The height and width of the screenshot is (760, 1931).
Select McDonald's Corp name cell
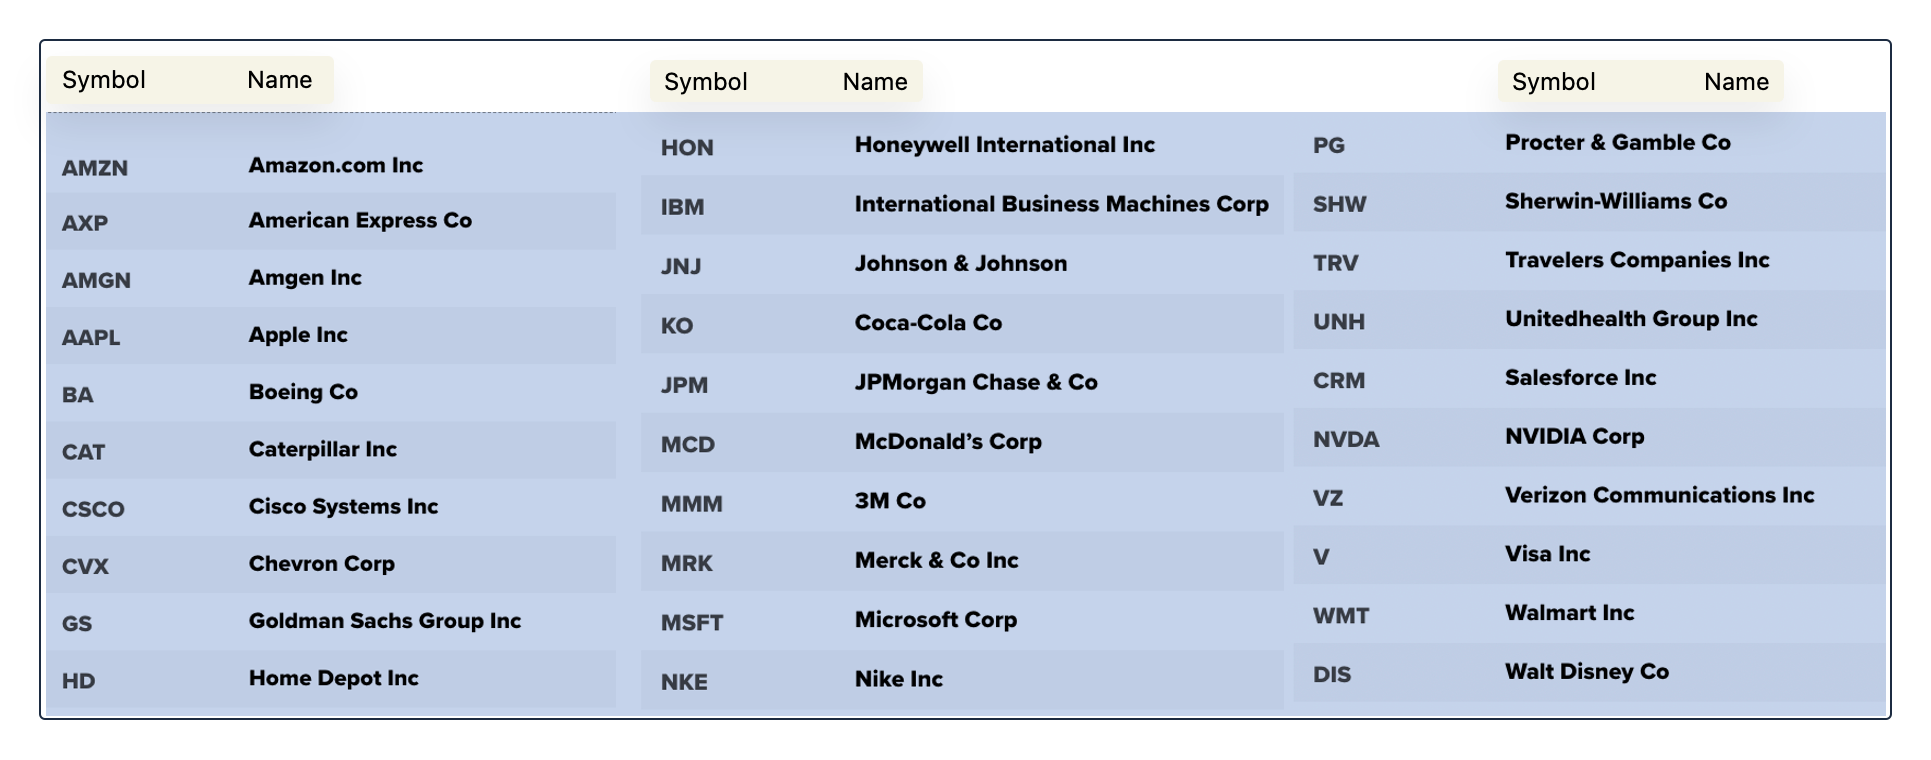(x=948, y=441)
